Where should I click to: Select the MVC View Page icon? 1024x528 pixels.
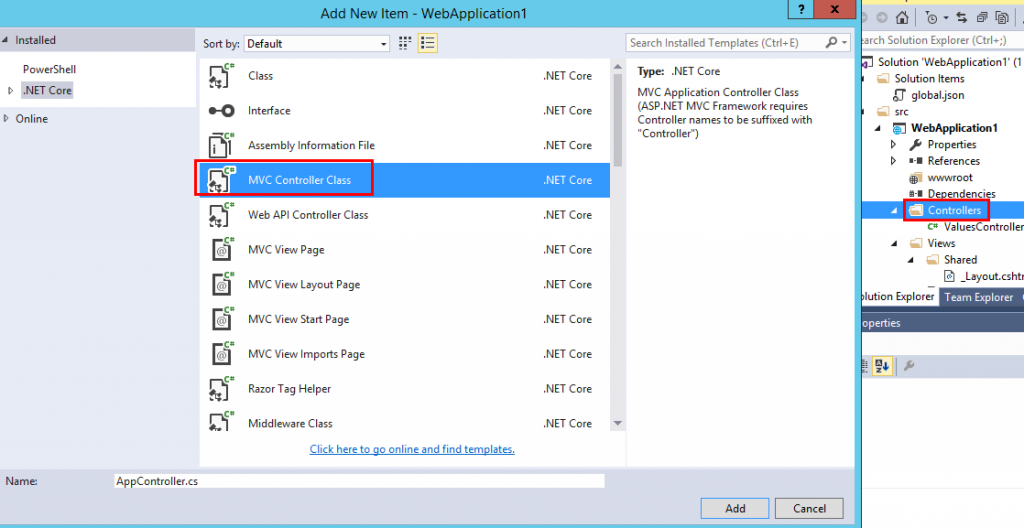221,250
